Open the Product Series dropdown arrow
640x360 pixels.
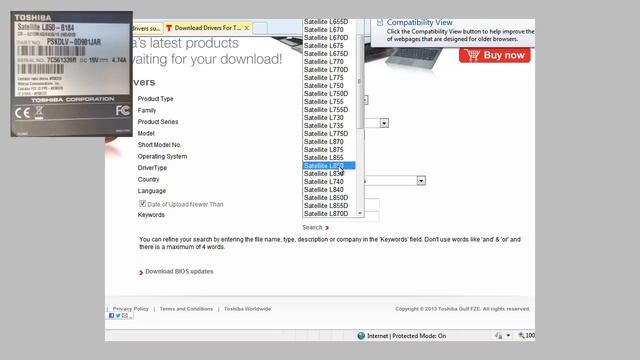[x=384, y=123]
